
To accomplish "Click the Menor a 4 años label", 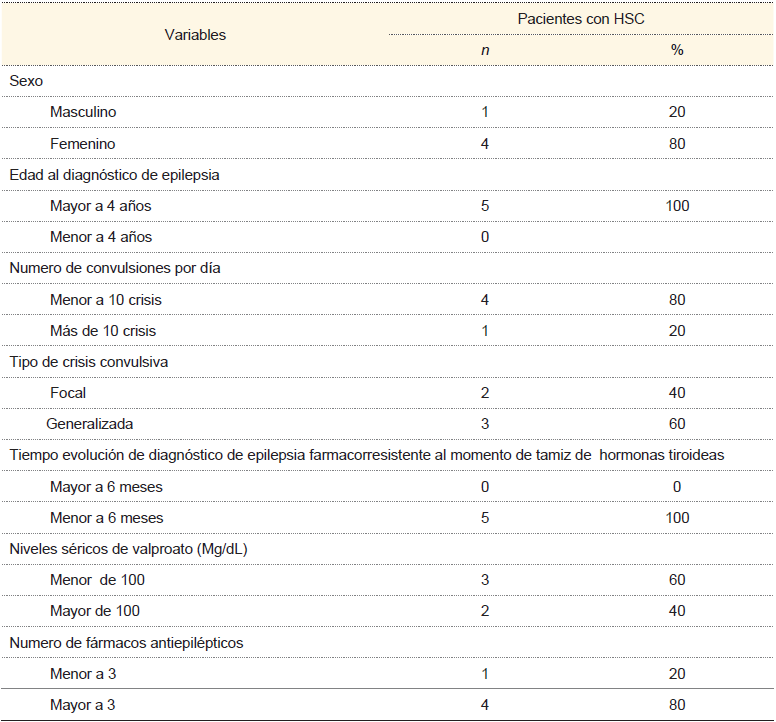I will tap(101, 237).
